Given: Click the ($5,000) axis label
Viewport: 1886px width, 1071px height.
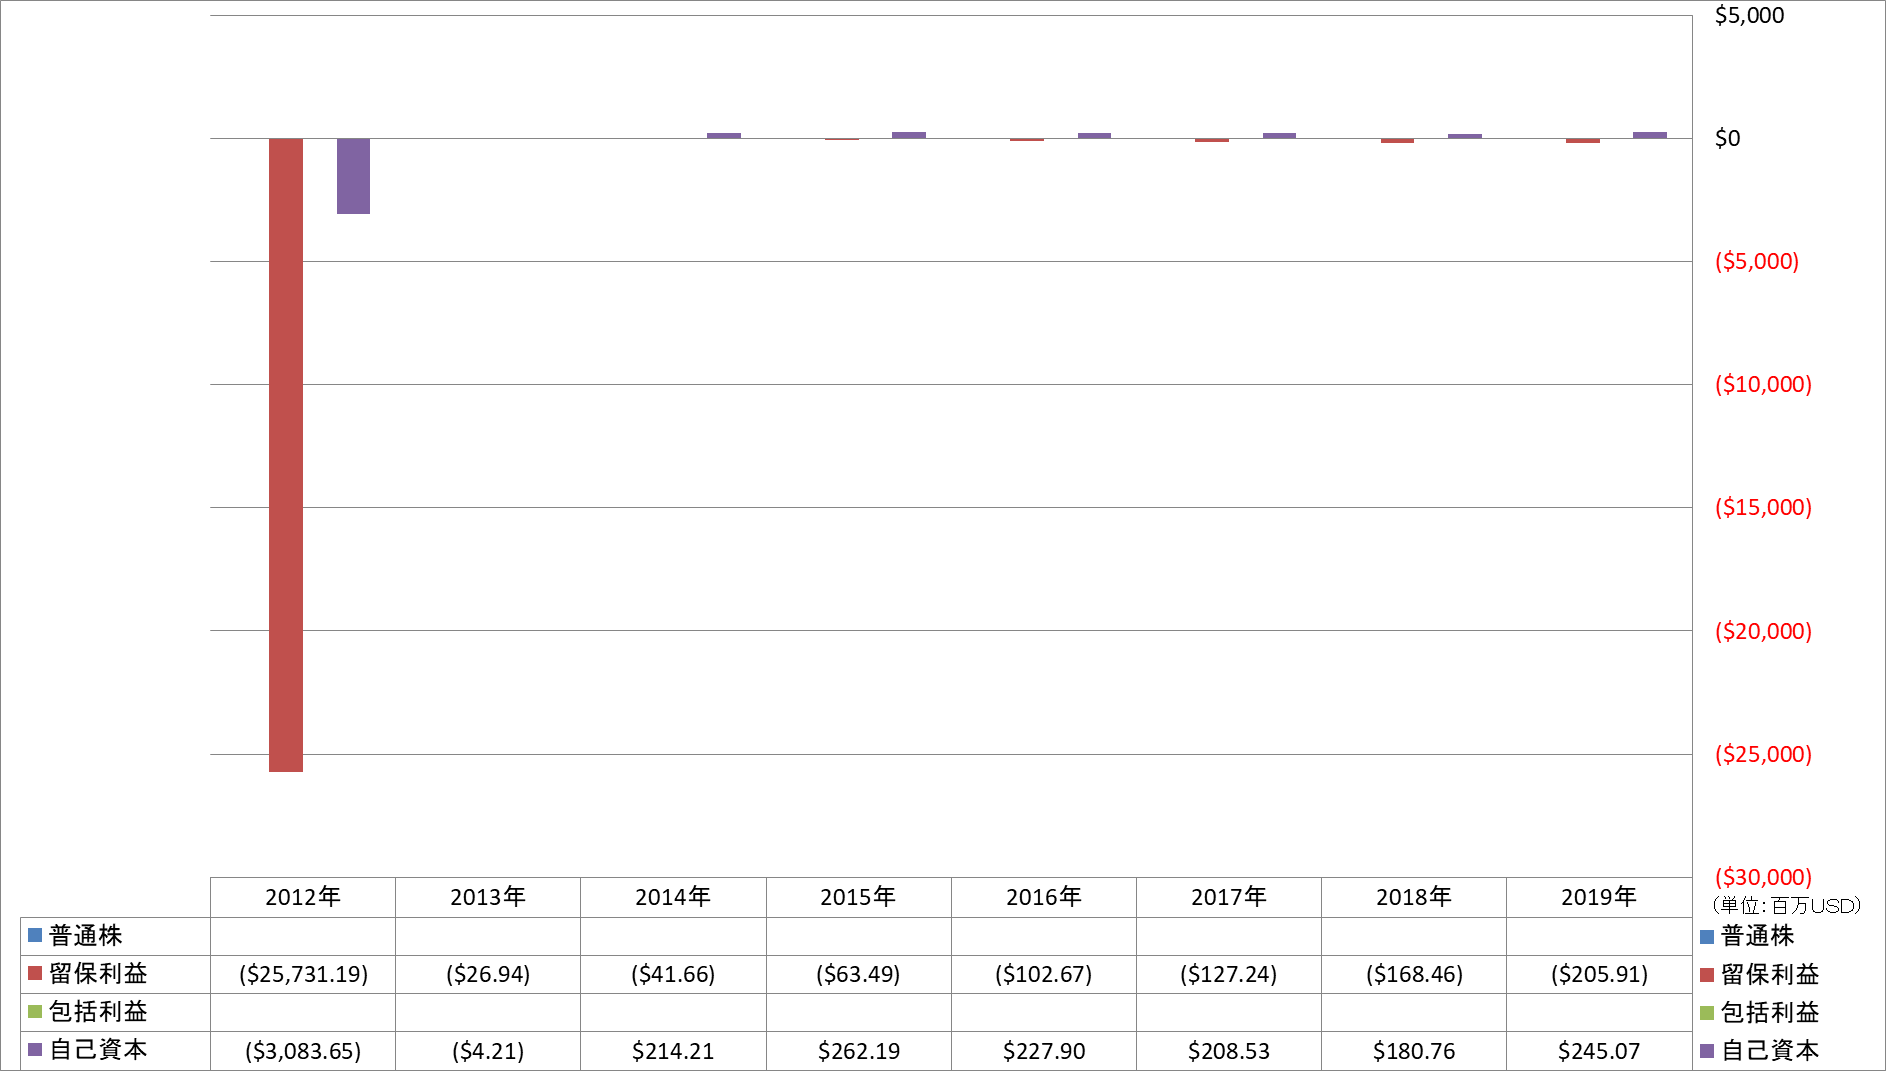Looking at the screenshot, I should pos(1757,261).
